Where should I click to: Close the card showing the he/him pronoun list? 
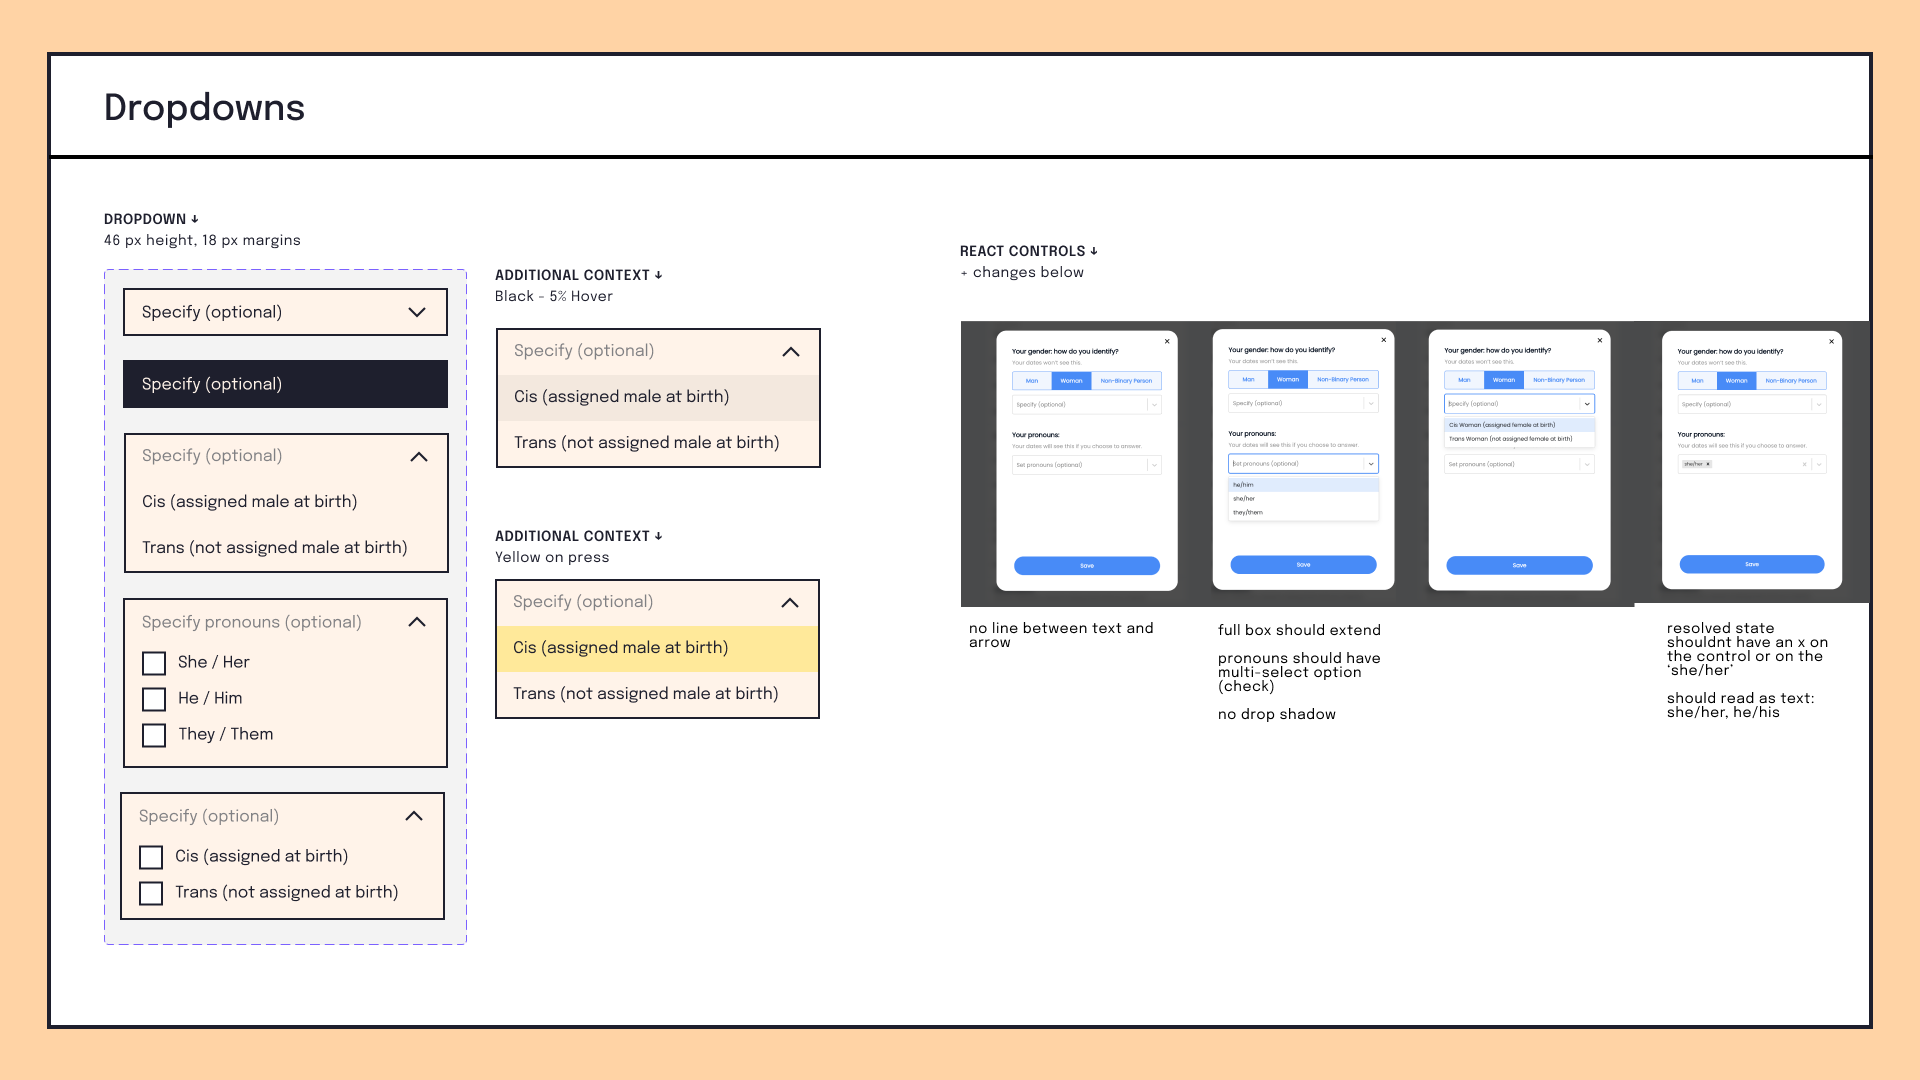(x=1384, y=340)
